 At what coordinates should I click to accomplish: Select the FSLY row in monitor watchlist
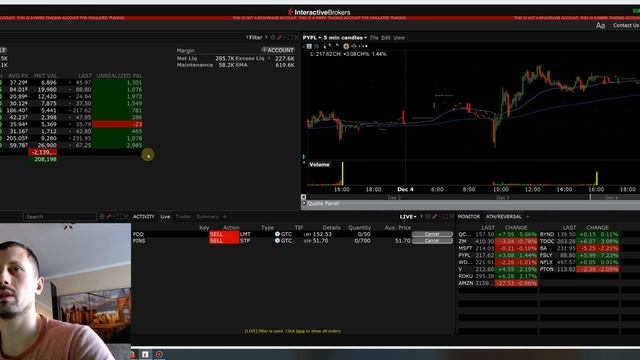(579, 255)
